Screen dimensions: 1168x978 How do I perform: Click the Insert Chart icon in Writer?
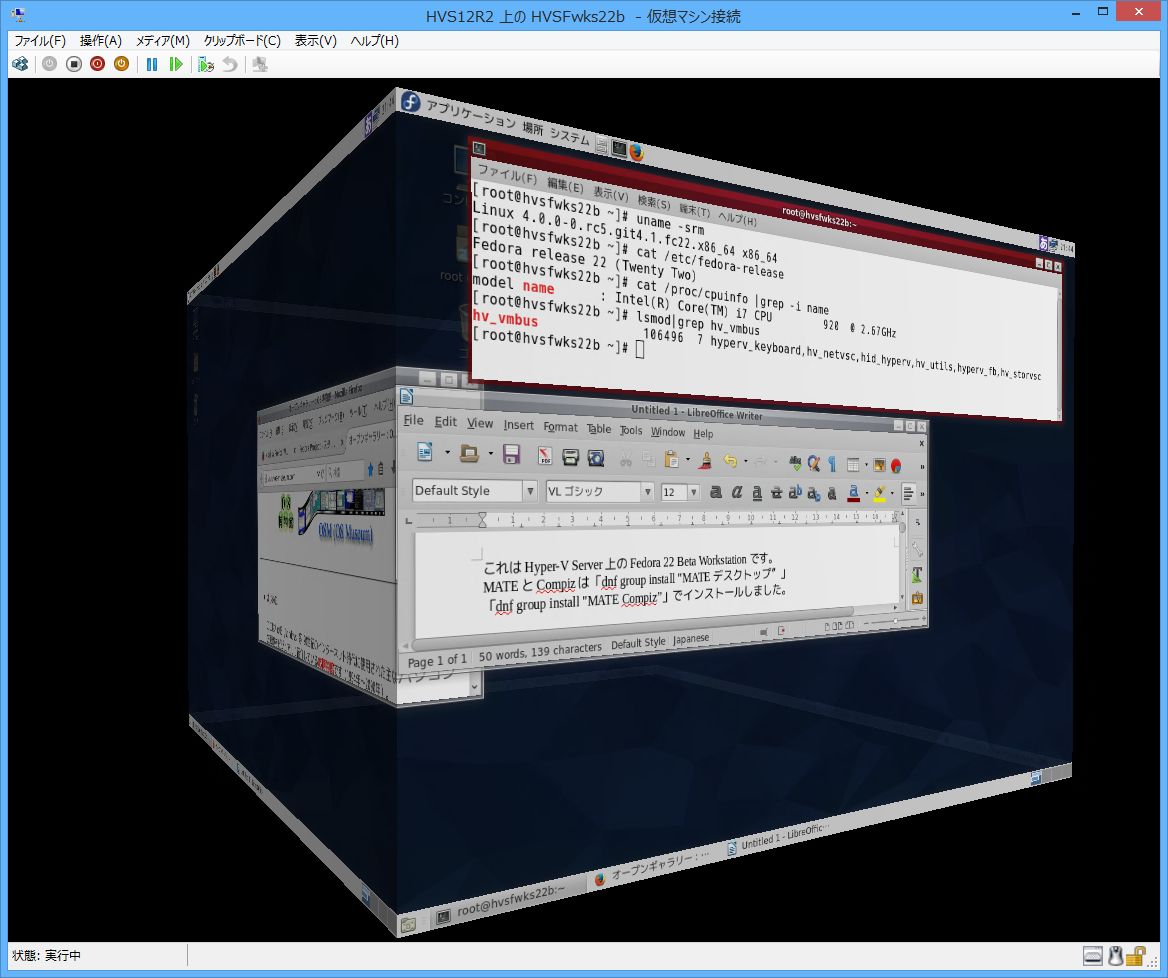896,466
